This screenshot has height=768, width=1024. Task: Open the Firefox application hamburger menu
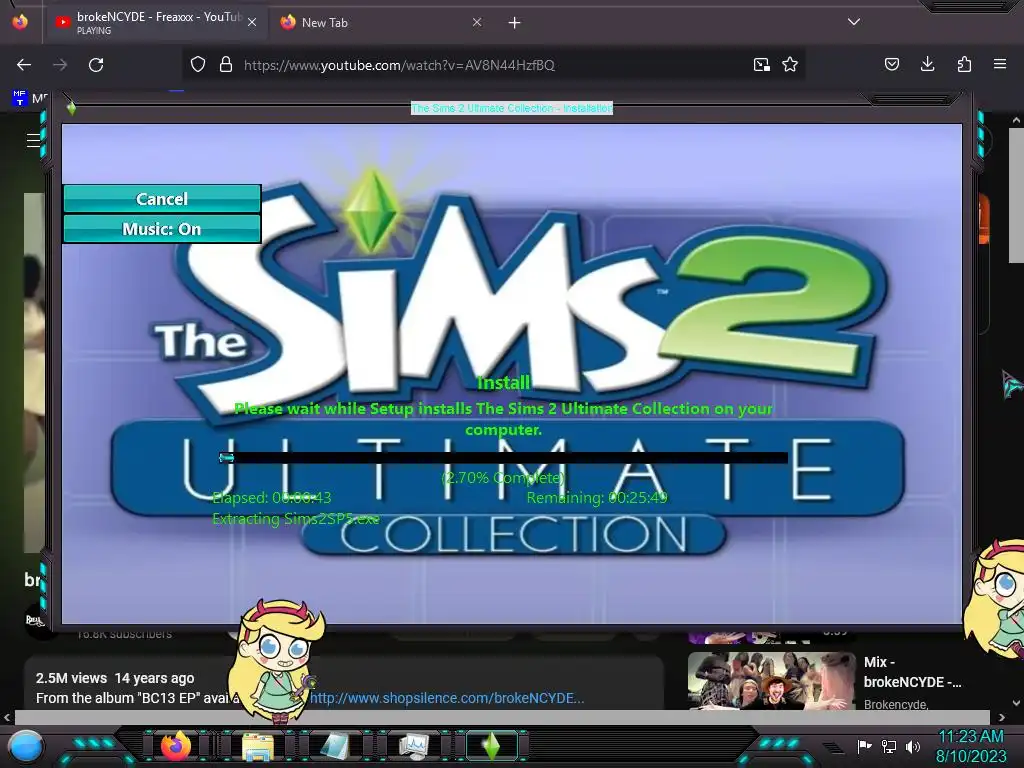tap(1000, 64)
